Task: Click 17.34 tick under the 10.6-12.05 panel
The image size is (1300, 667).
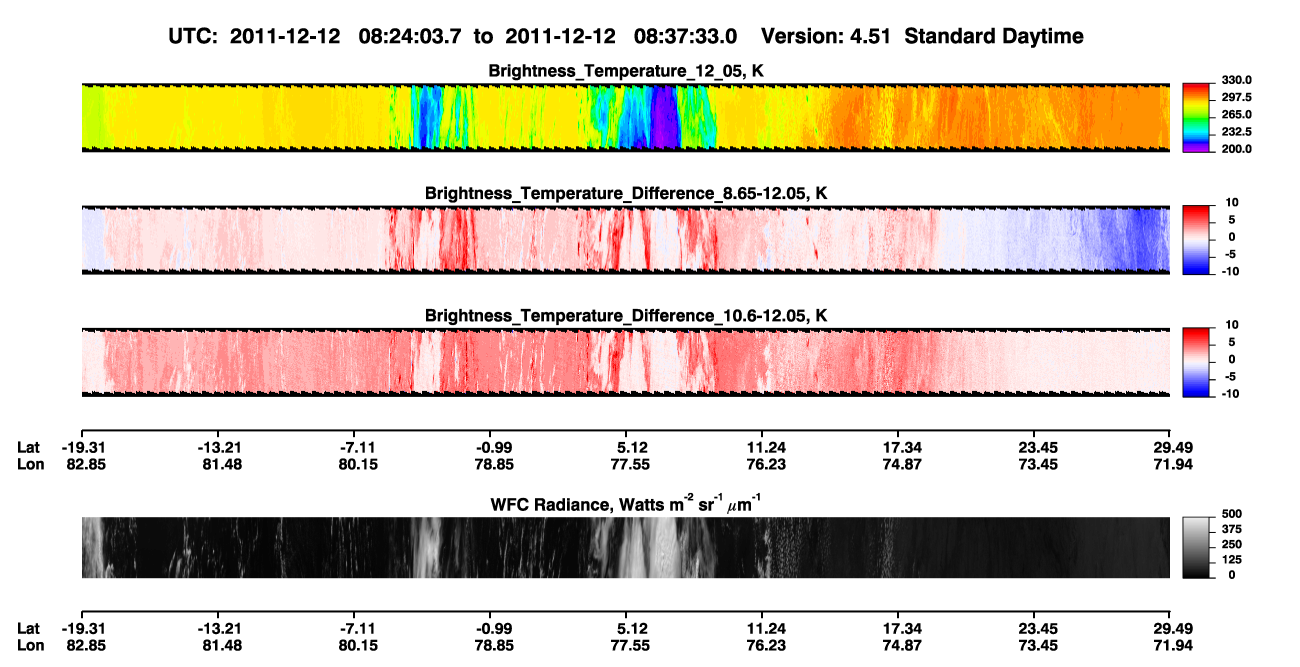Action: [901, 447]
